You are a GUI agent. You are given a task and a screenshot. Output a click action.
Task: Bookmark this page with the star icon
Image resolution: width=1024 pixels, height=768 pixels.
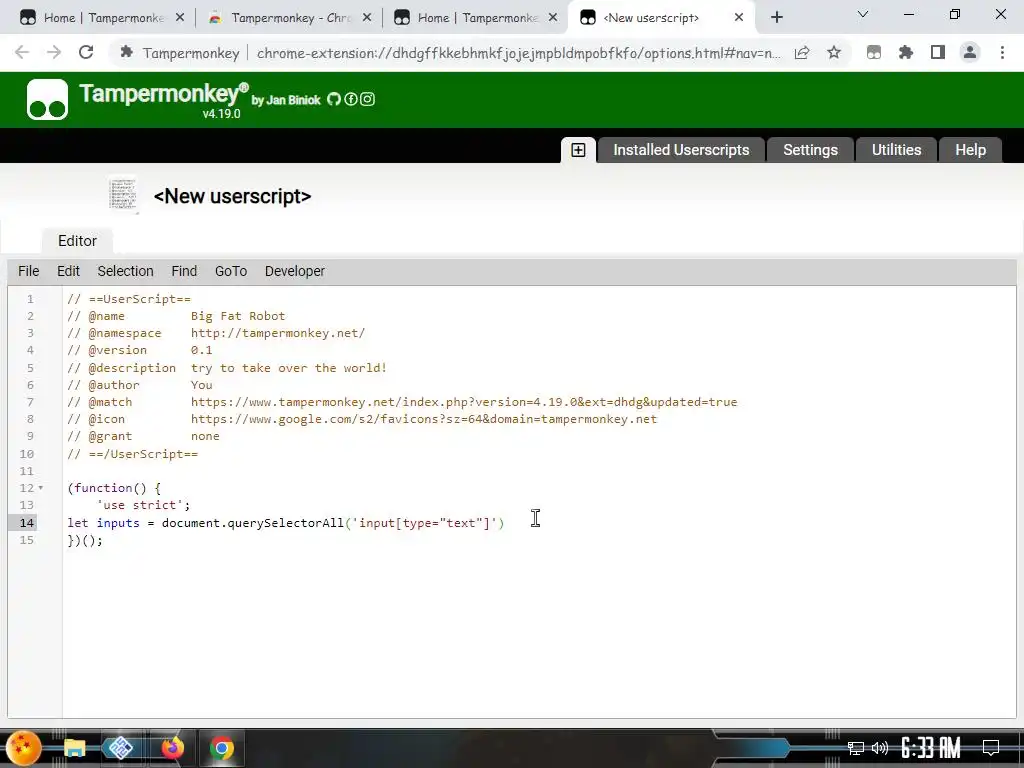click(833, 52)
